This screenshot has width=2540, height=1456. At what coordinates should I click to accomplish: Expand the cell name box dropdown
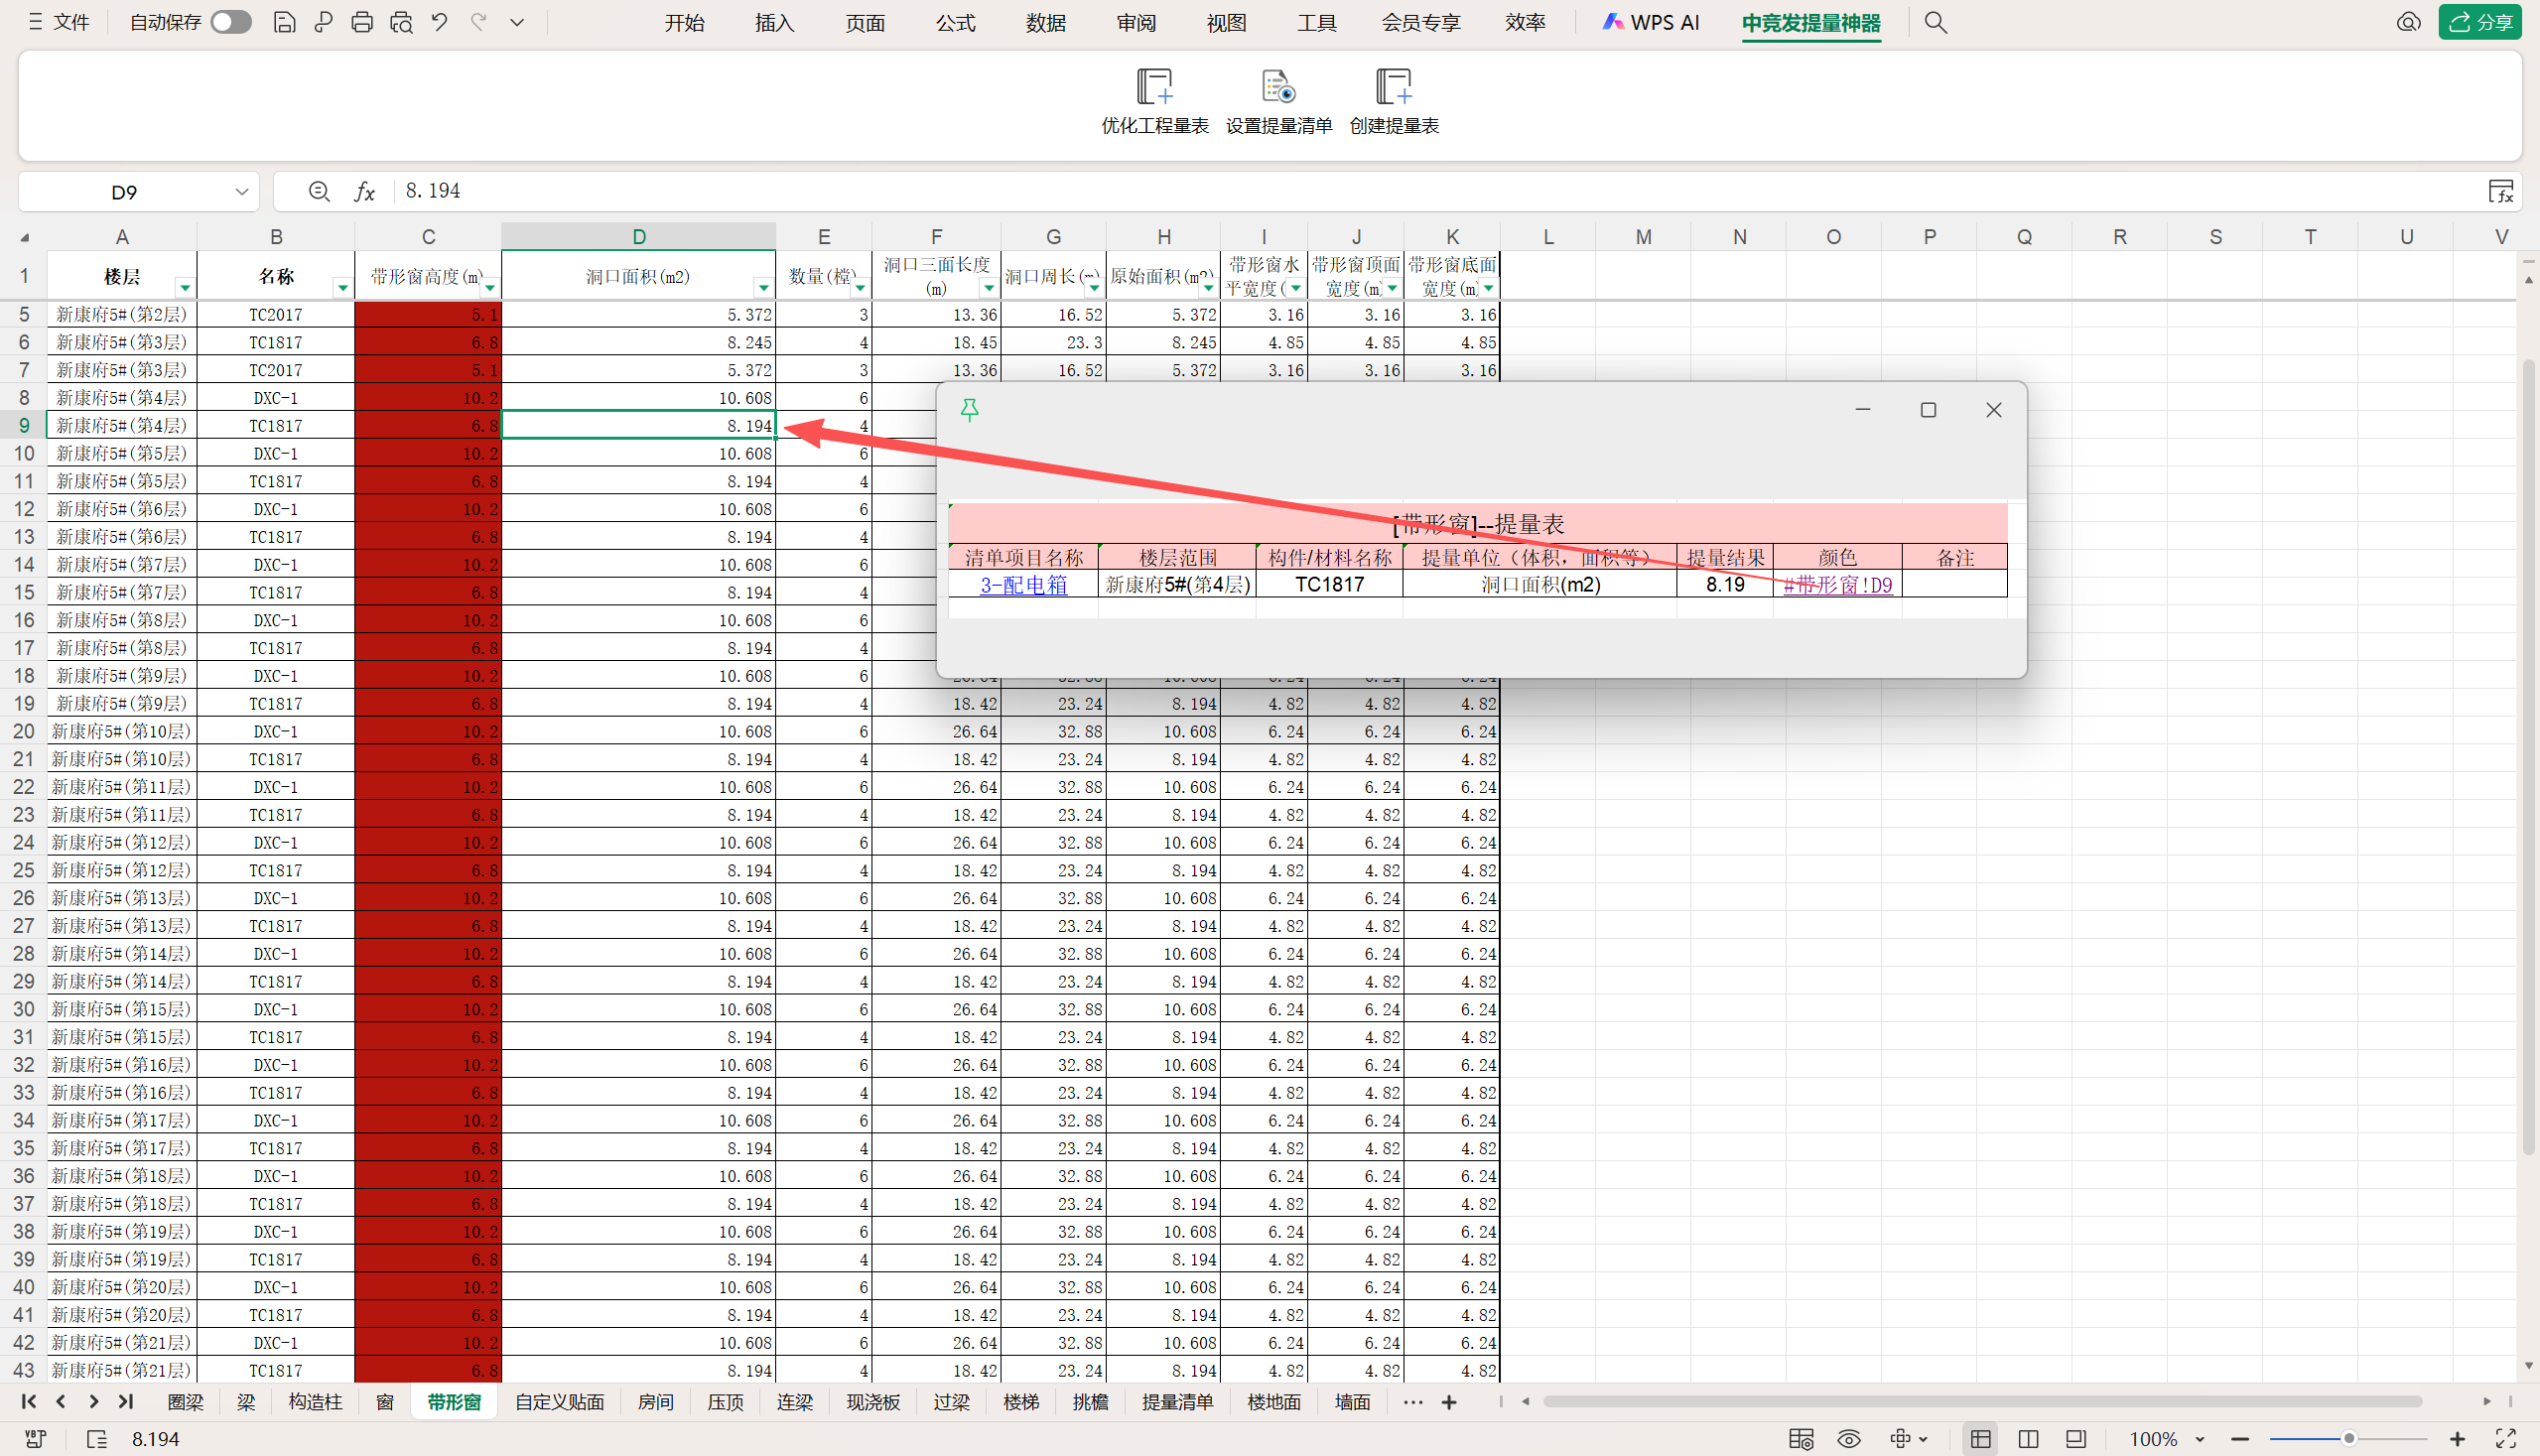pyautogui.click(x=241, y=192)
